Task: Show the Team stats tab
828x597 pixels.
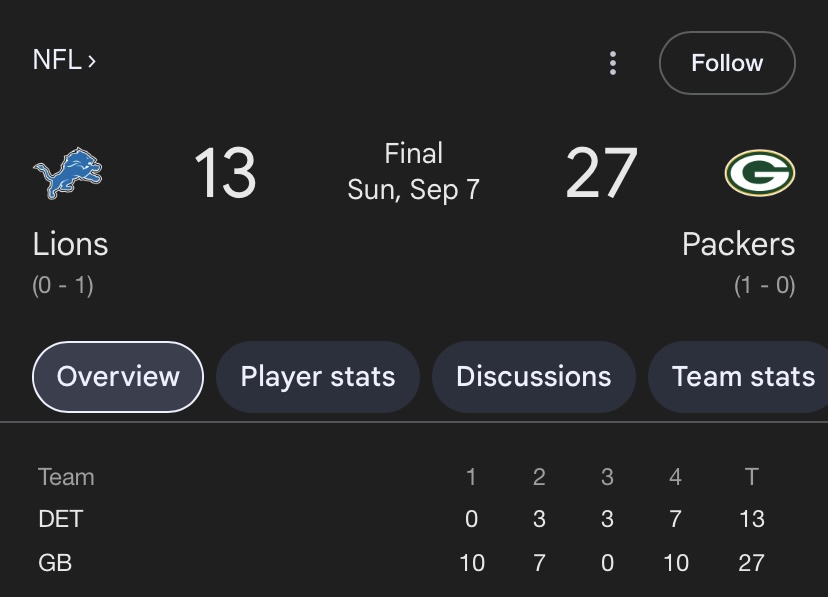Action: 738,377
